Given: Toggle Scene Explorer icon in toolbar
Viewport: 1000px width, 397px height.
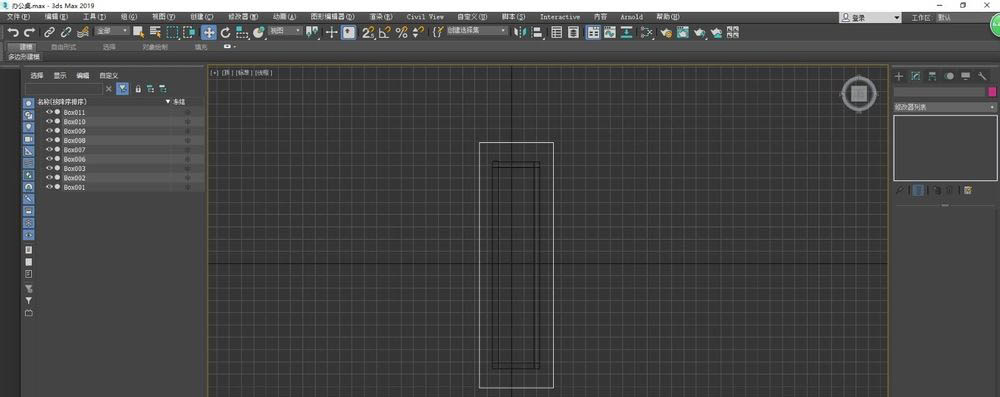Looking at the screenshot, I should (557, 32).
